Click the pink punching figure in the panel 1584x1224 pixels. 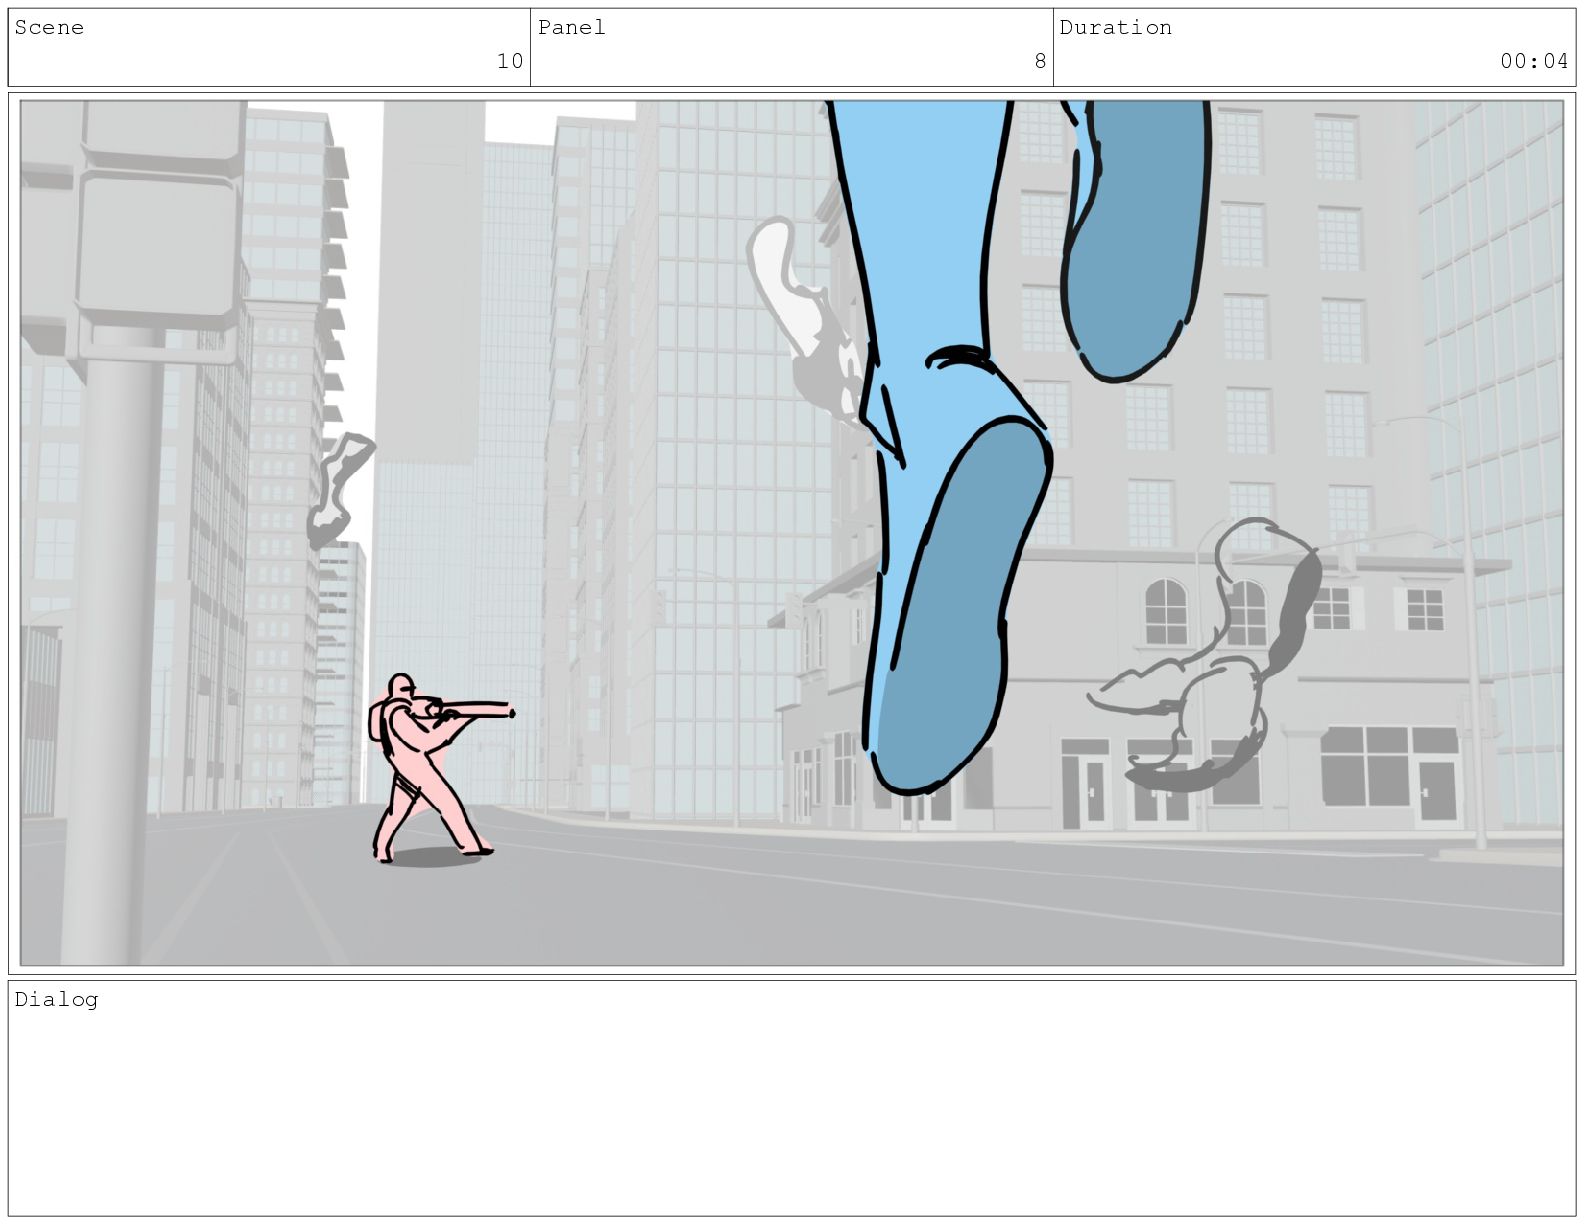point(442,768)
